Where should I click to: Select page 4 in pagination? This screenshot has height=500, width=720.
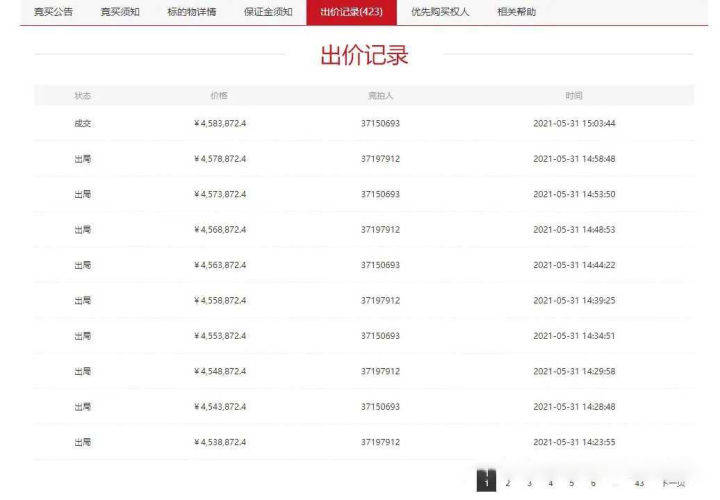click(550, 483)
